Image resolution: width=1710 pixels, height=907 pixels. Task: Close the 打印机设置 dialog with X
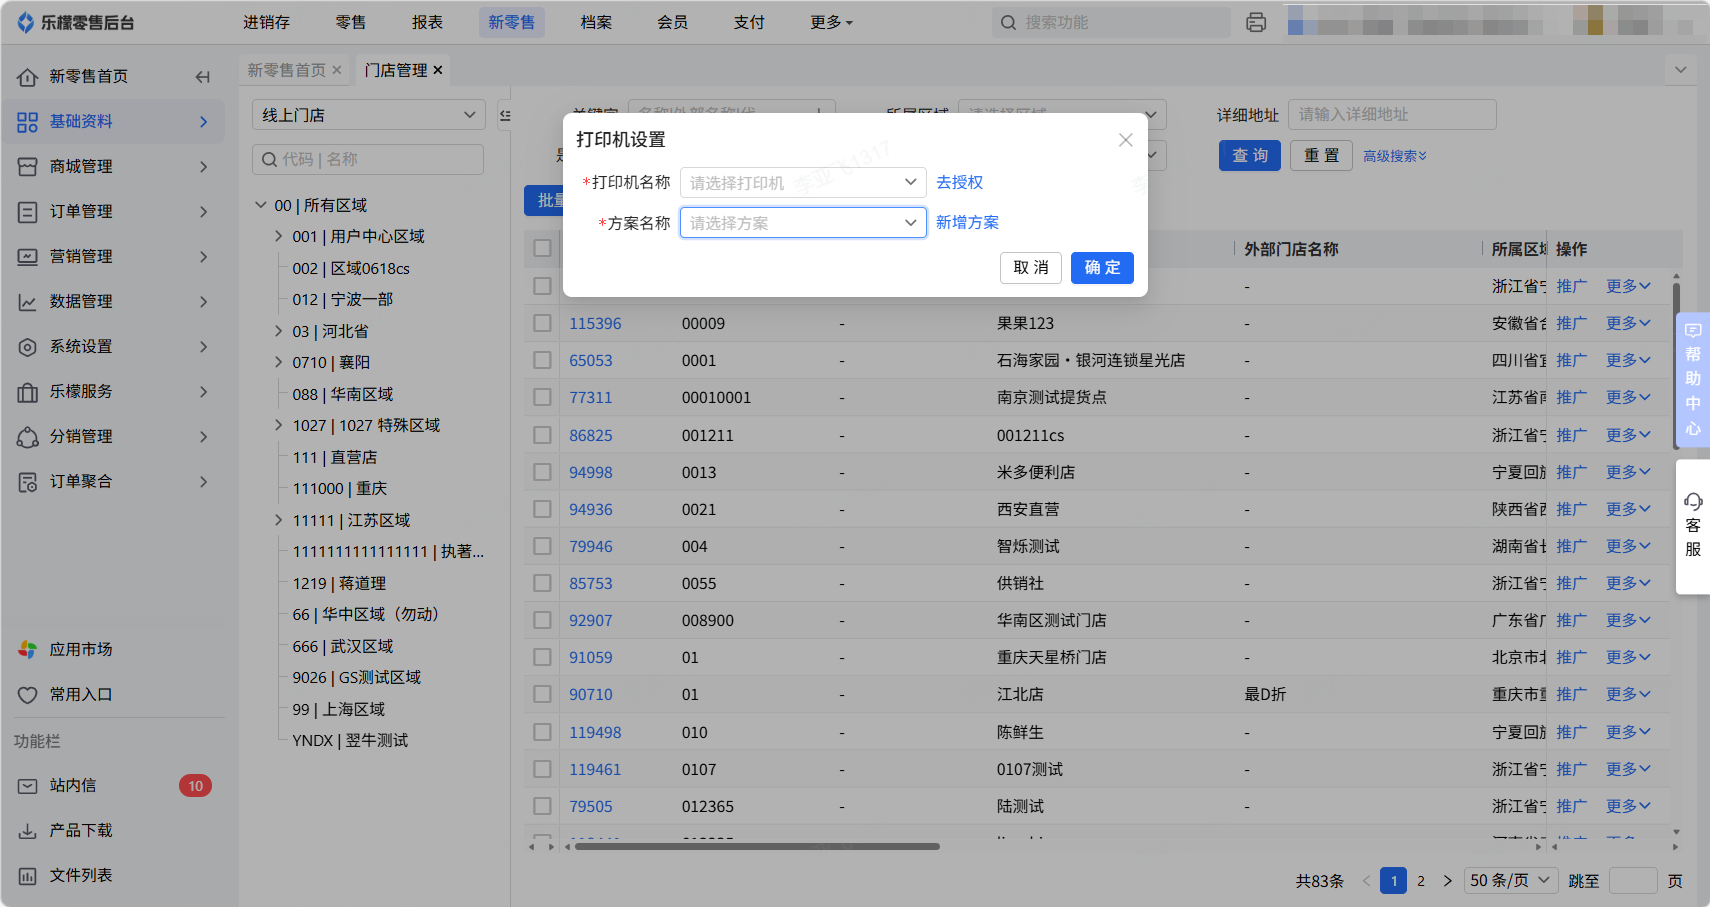[1125, 140]
